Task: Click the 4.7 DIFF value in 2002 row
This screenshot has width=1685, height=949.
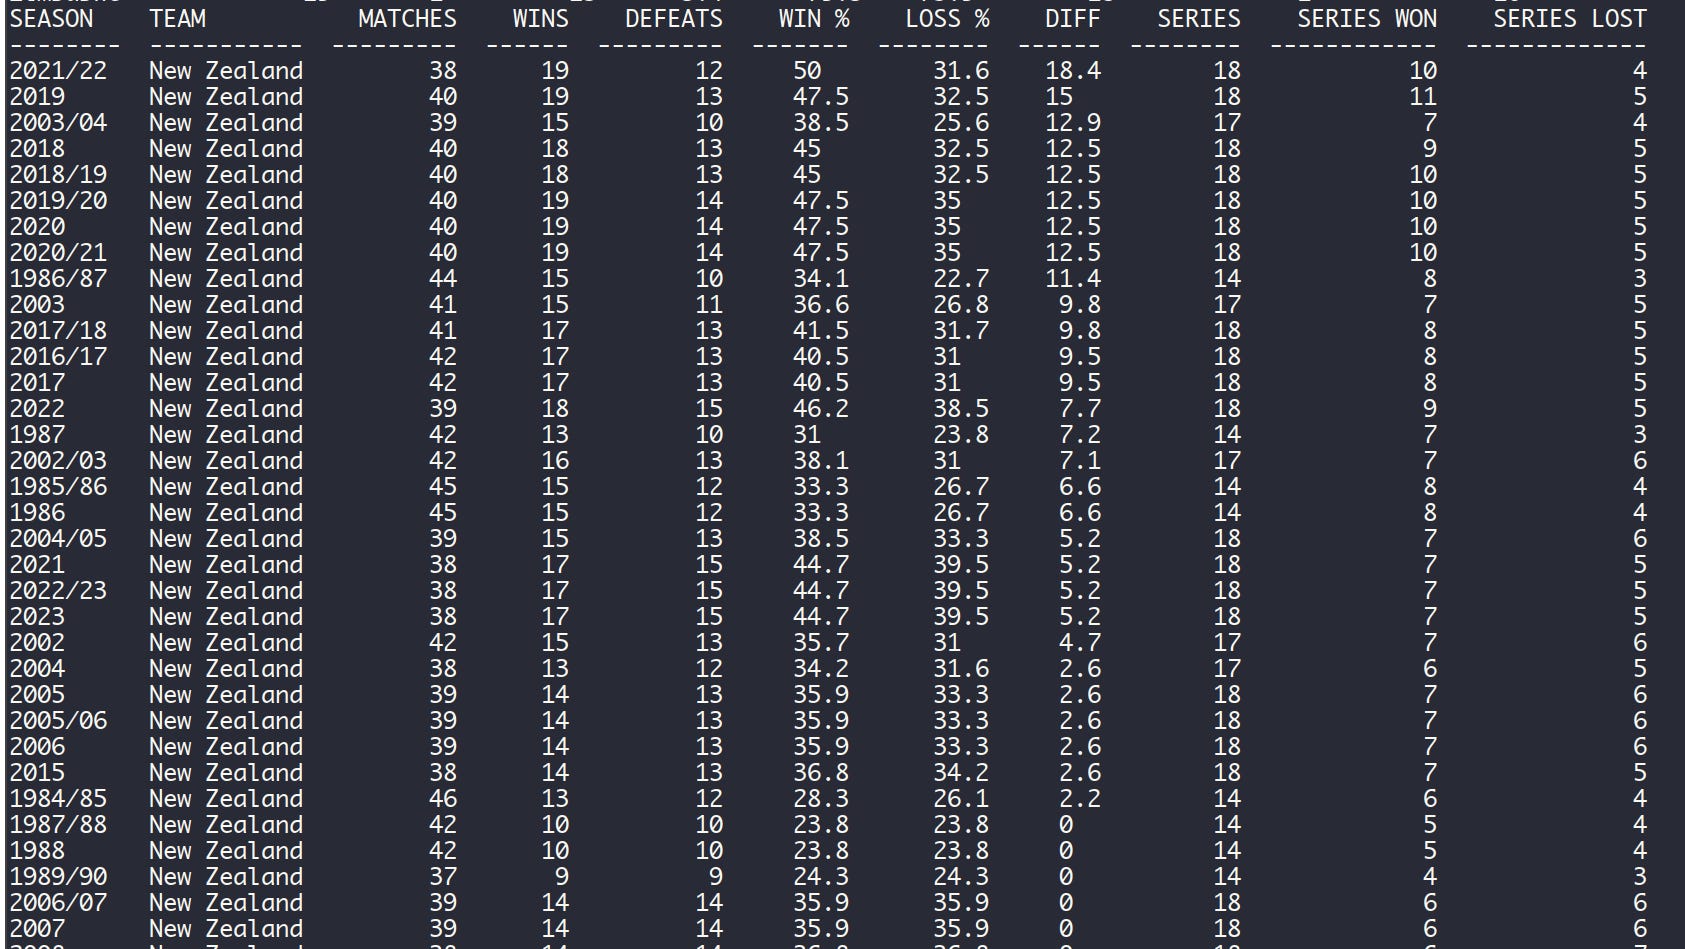Action: coord(1080,643)
